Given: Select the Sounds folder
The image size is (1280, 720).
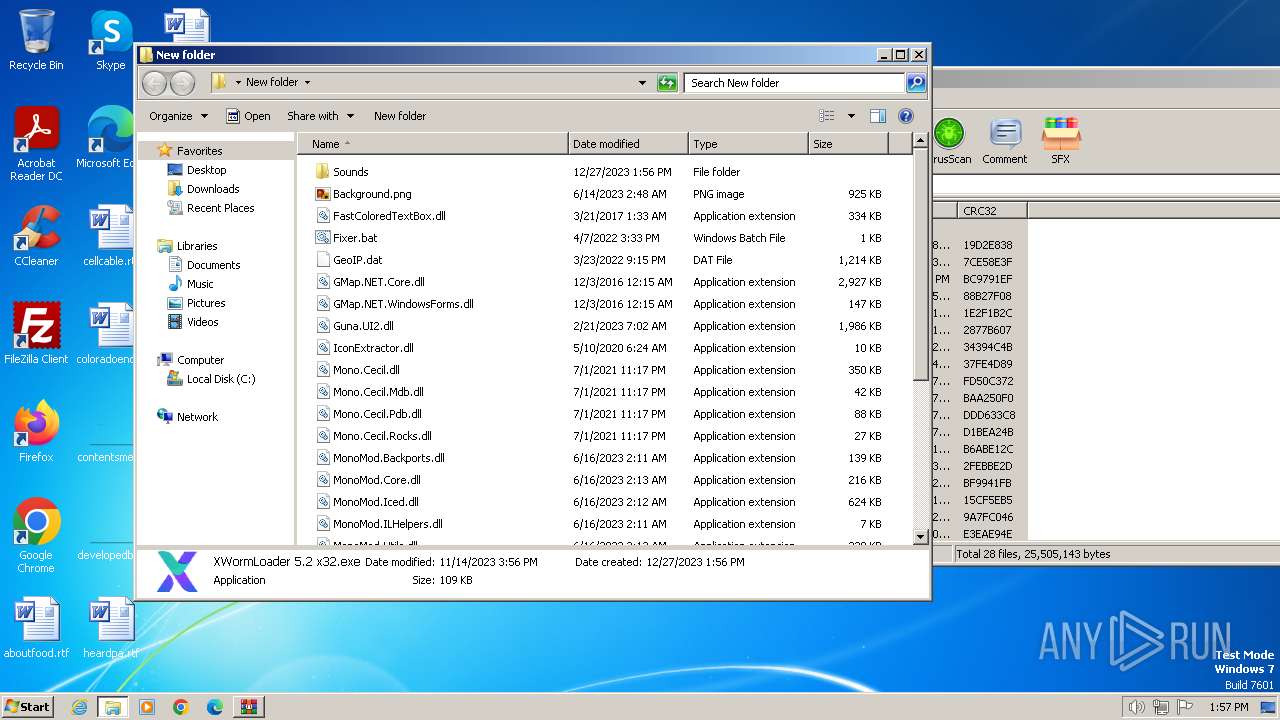Looking at the screenshot, I should coord(350,172).
